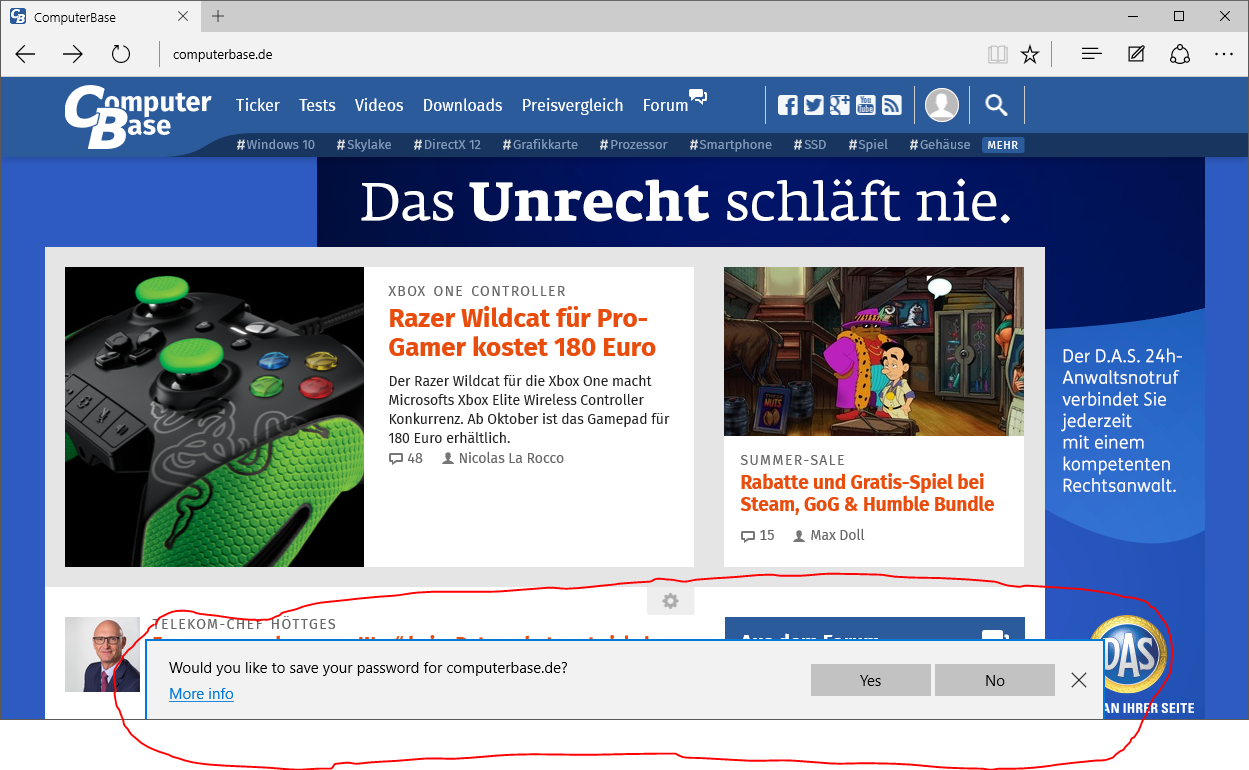Viewport: 1249px width, 770px height.
Task: Open site search magnifier icon
Action: (x=996, y=105)
